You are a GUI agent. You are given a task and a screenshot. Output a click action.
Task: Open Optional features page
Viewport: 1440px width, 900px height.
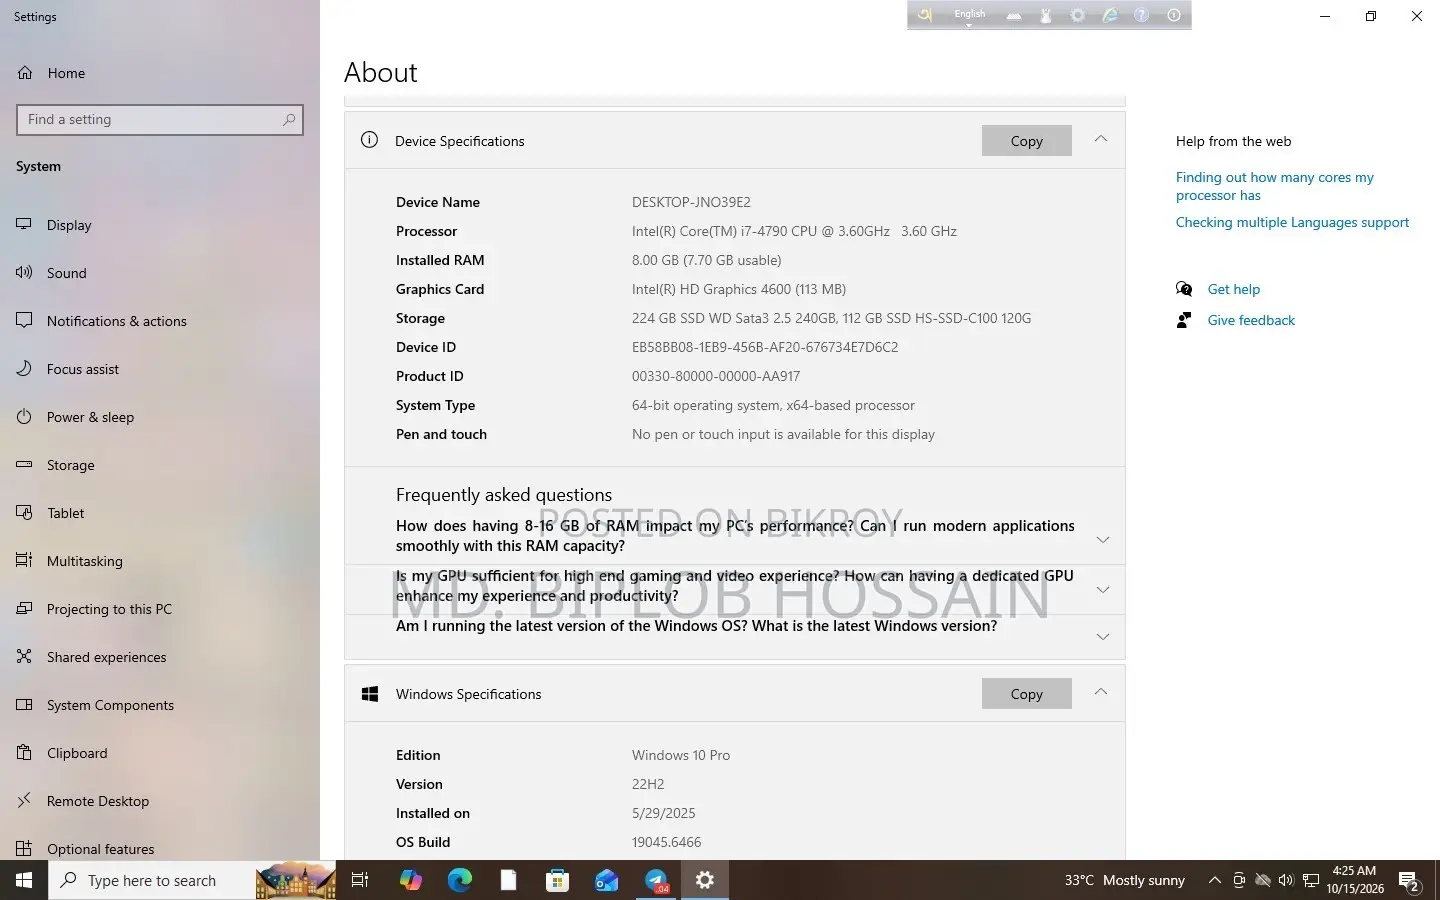[160, 849]
